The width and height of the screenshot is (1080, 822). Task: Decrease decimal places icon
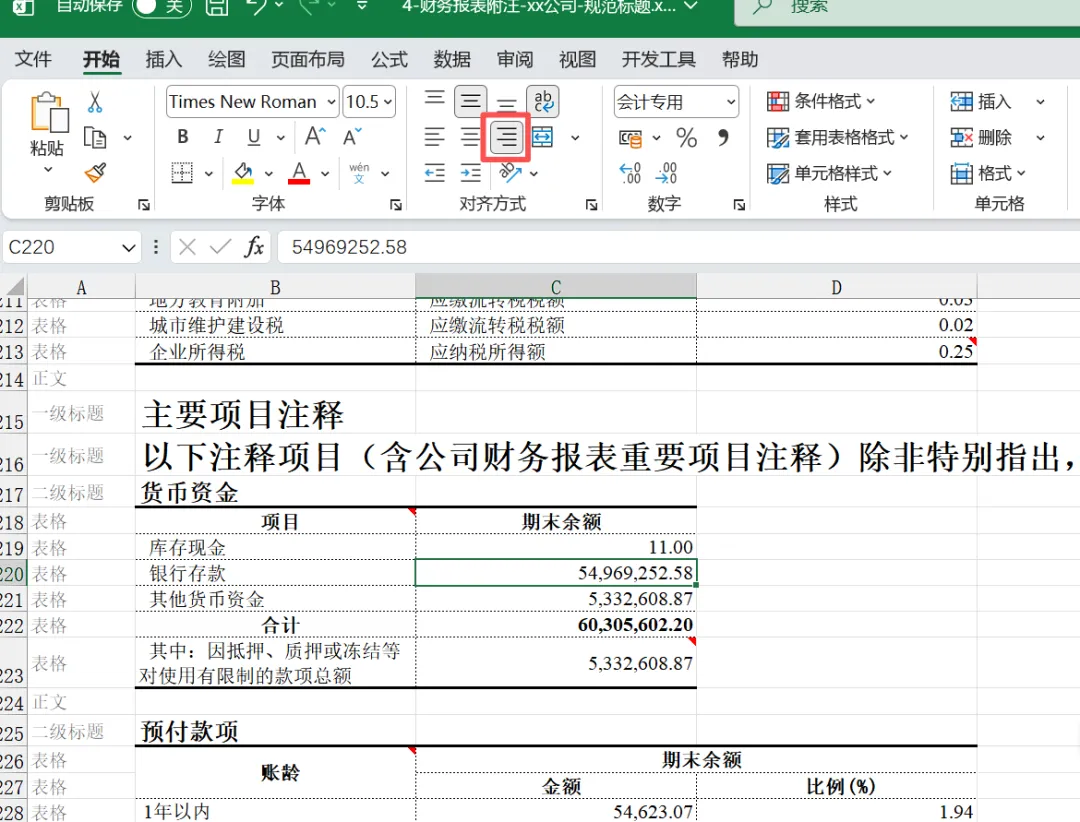[667, 173]
